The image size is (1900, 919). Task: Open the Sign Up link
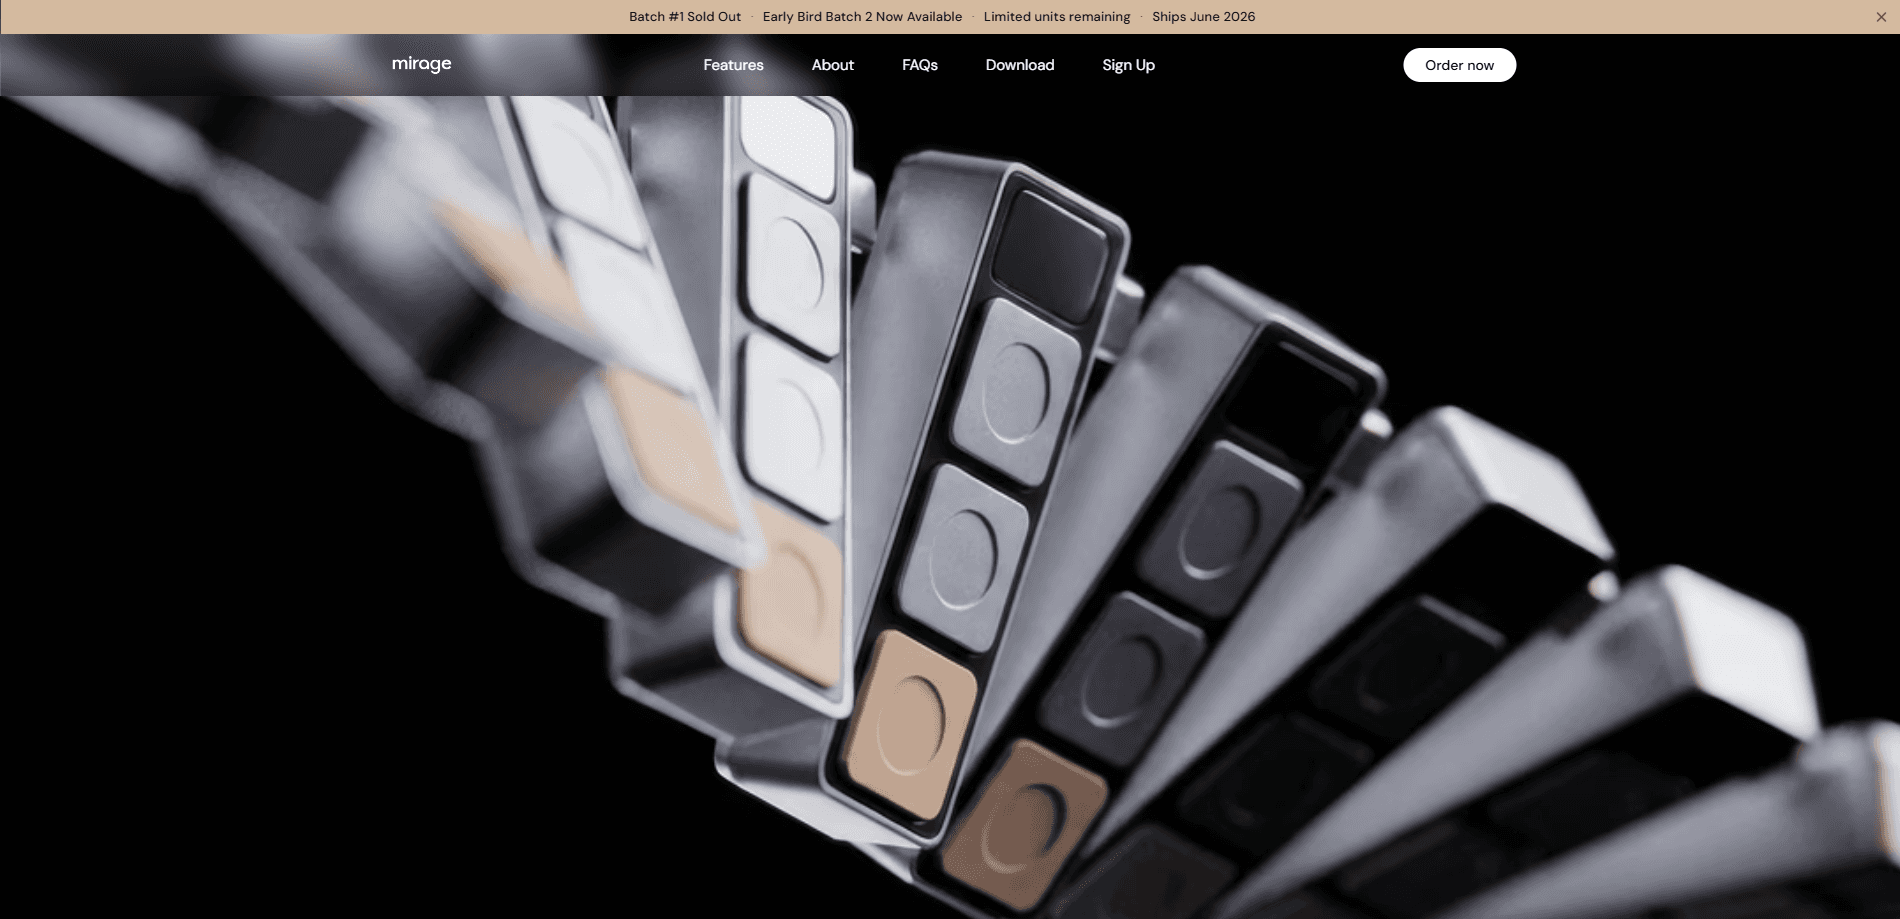(1128, 65)
